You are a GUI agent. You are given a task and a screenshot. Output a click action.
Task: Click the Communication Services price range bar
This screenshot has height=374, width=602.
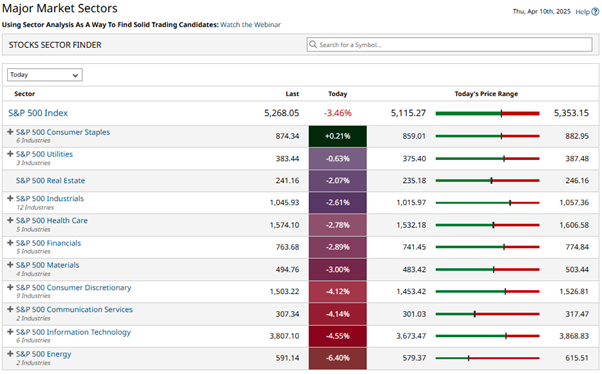click(488, 314)
